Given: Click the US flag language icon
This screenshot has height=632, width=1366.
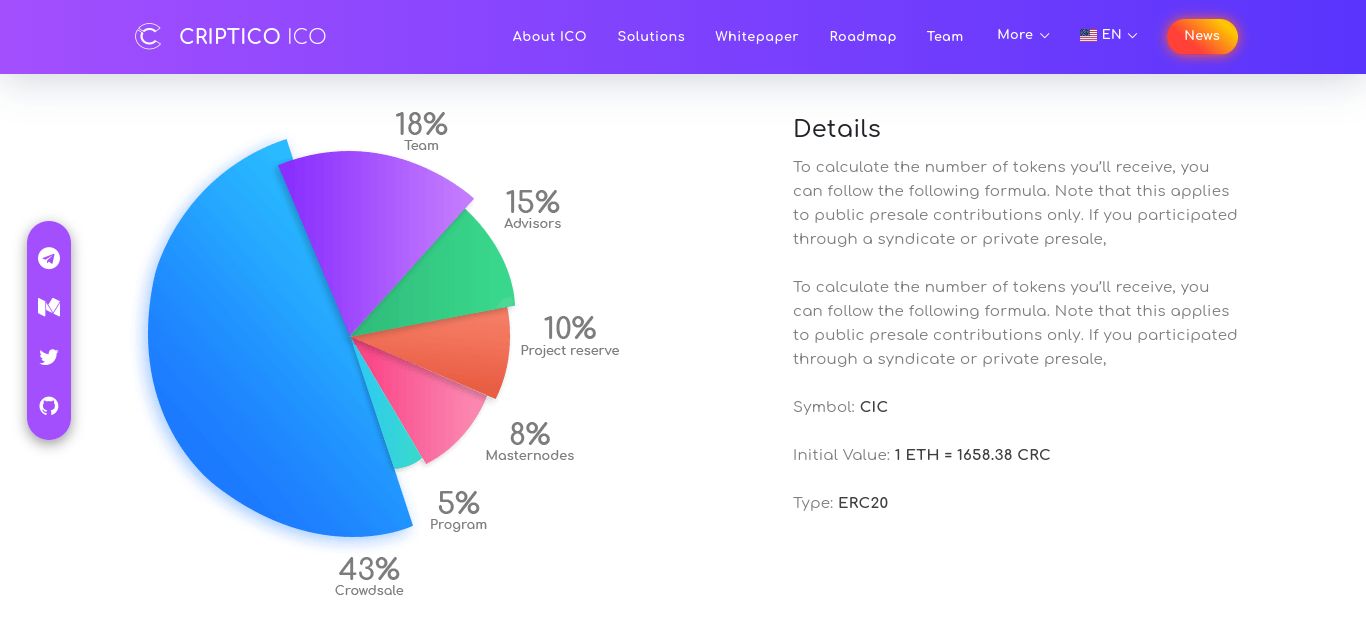Looking at the screenshot, I should click(x=1088, y=35).
